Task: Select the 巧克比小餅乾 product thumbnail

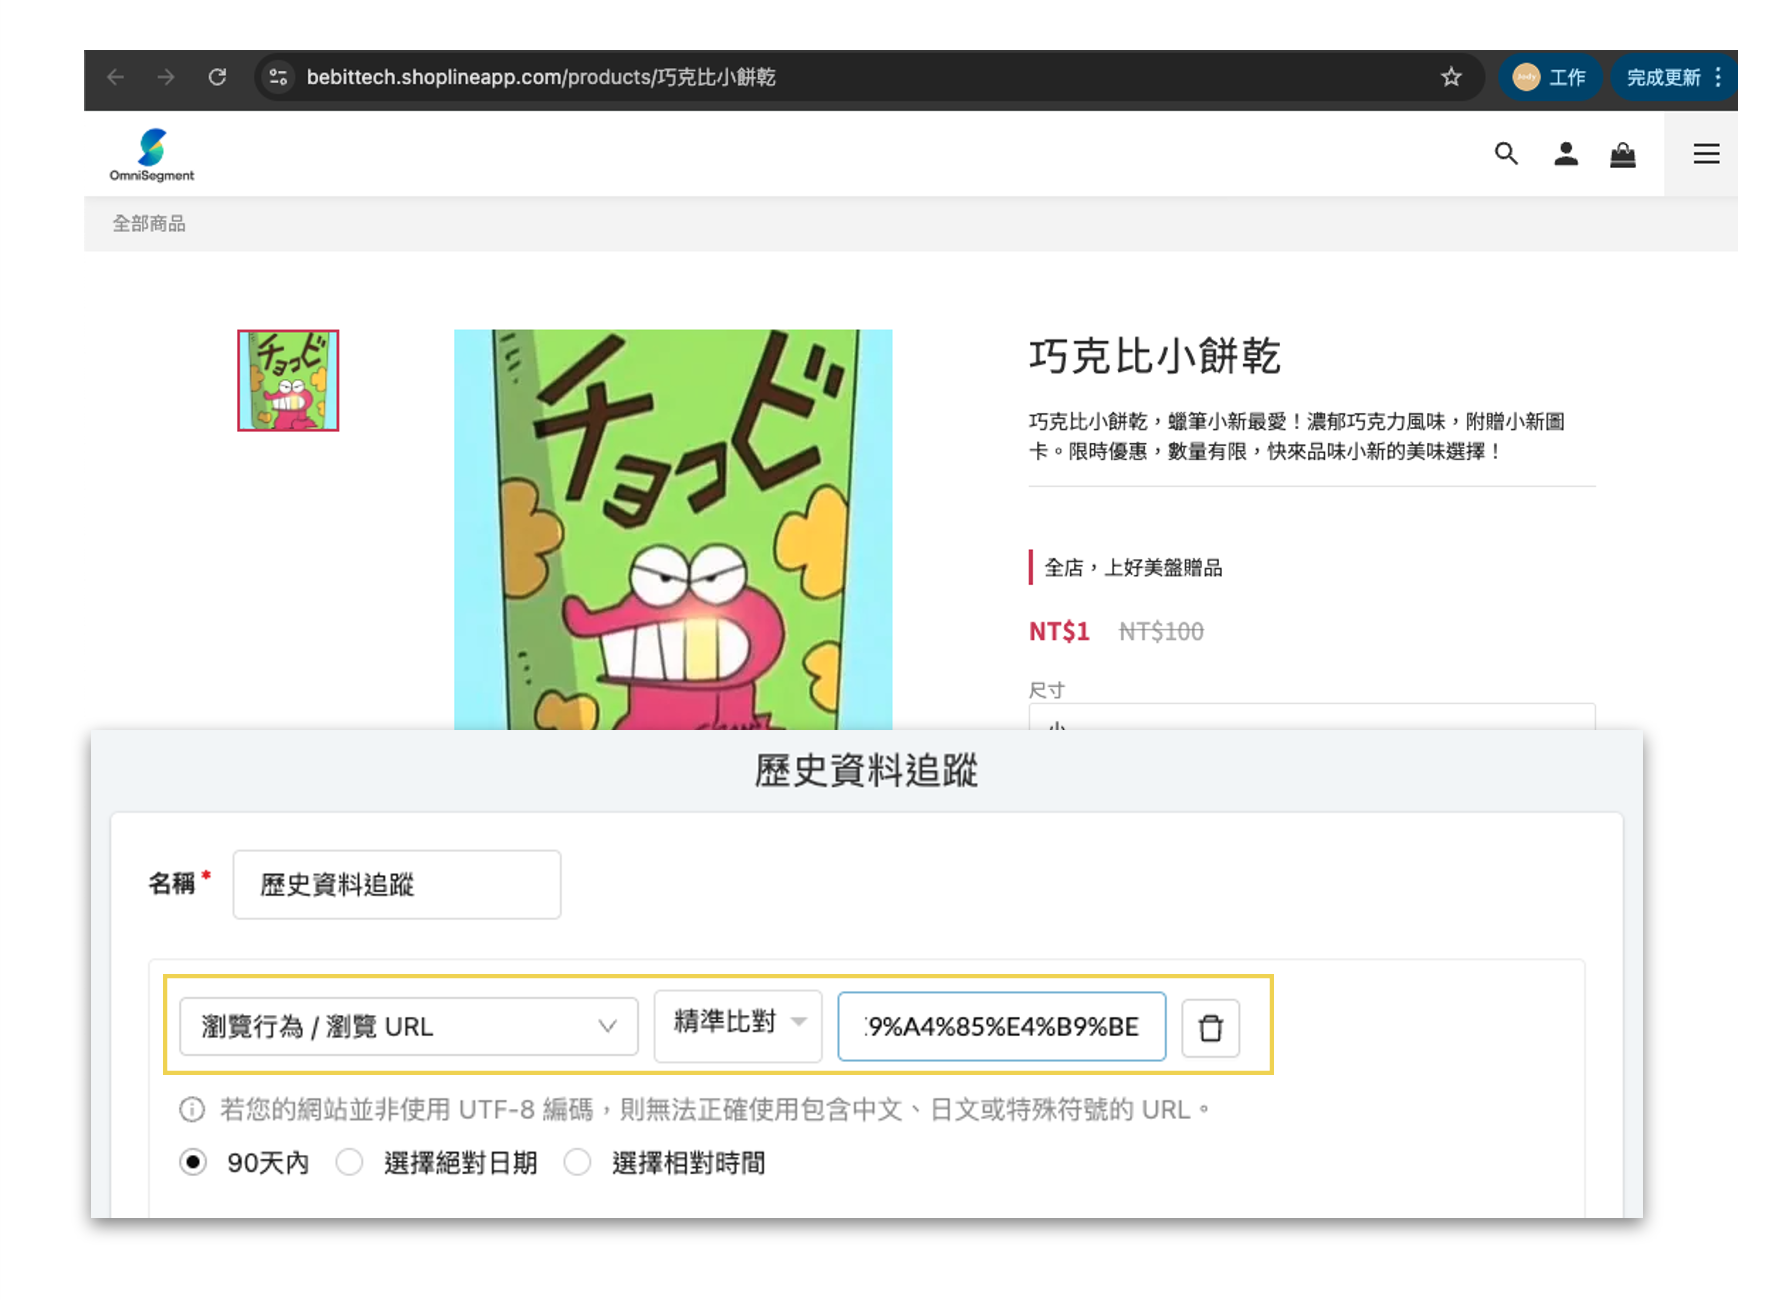Action: (x=286, y=381)
